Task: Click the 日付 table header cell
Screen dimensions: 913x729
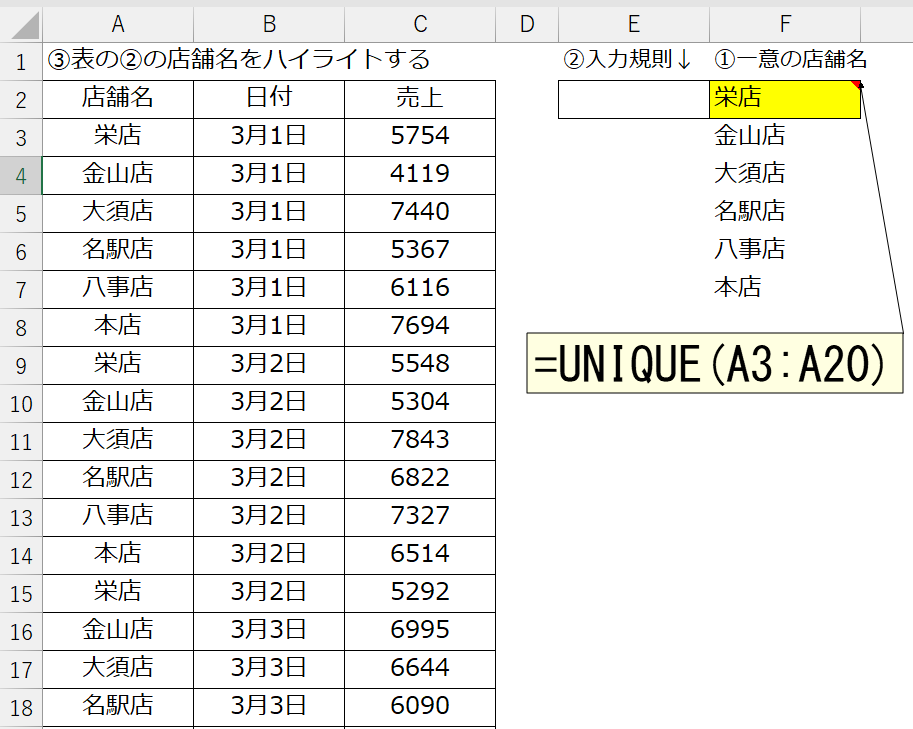Action: pyautogui.click(x=269, y=100)
